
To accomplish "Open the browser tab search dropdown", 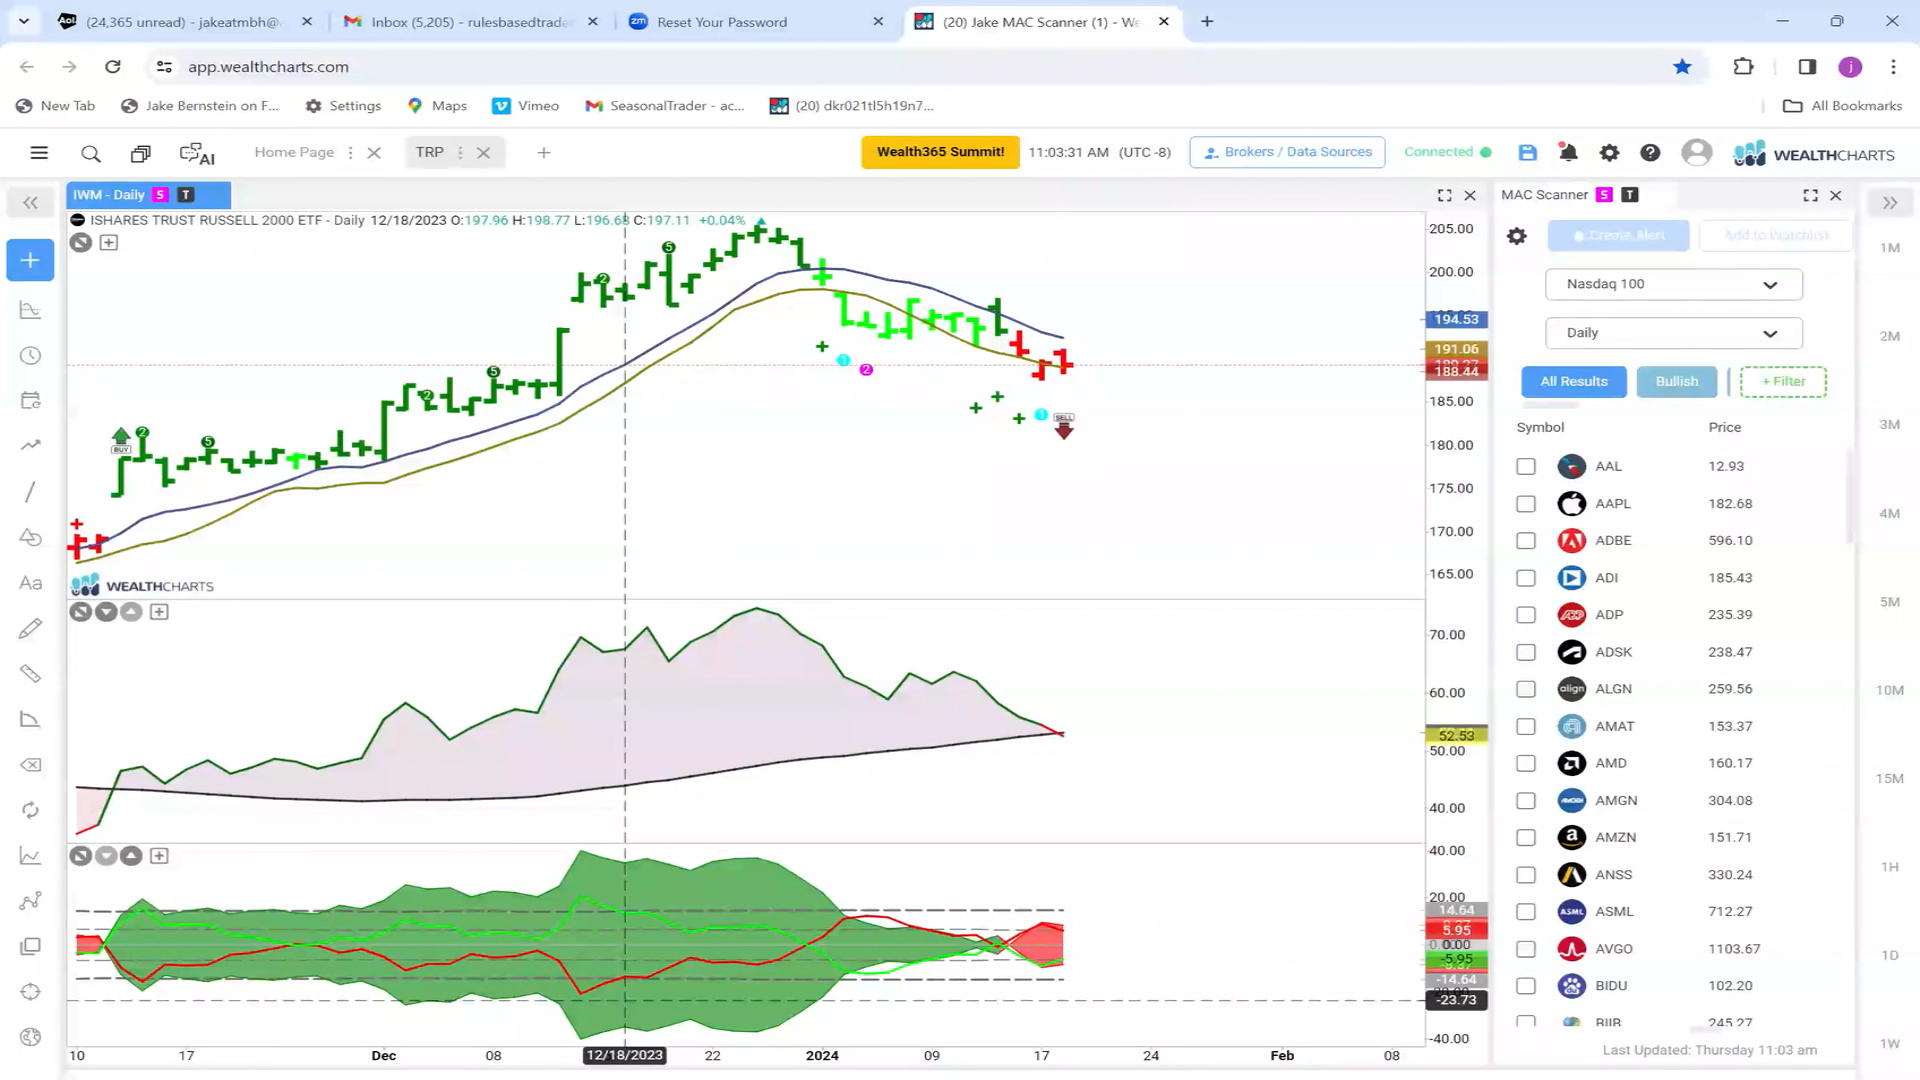I will pyautogui.click(x=24, y=21).
